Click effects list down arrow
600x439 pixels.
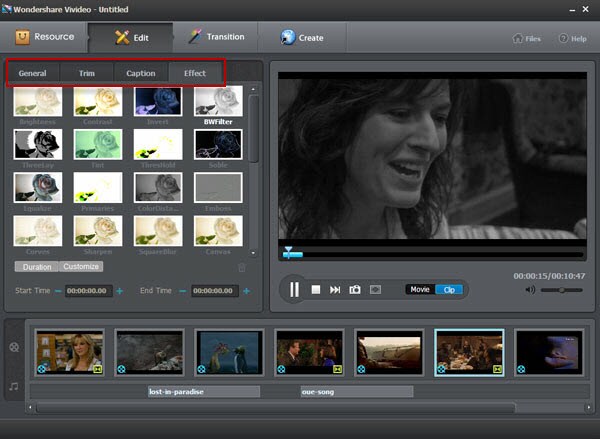click(253, 253)
